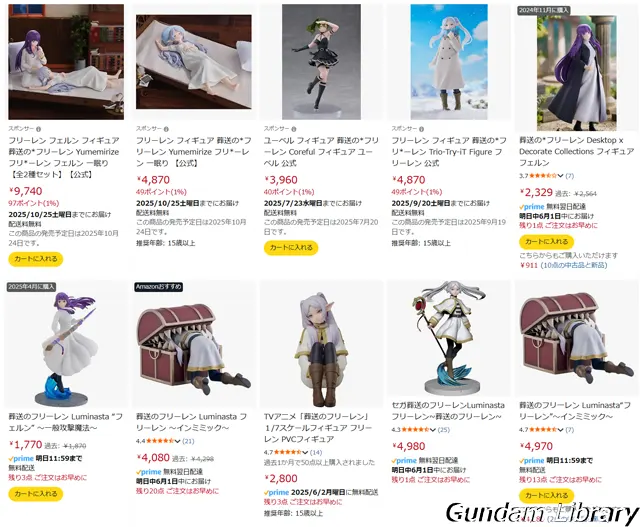
Task: Open Ubel black dress figure thumbnail
Action: click(321, 62)
